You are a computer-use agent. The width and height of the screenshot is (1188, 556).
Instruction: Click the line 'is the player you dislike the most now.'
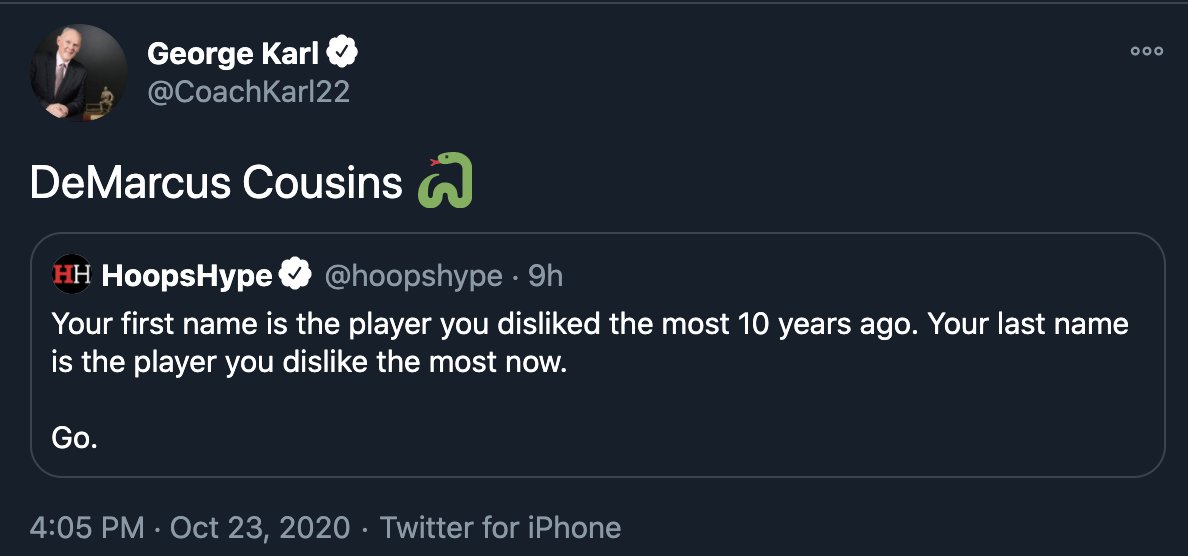(x=309, y=361)
